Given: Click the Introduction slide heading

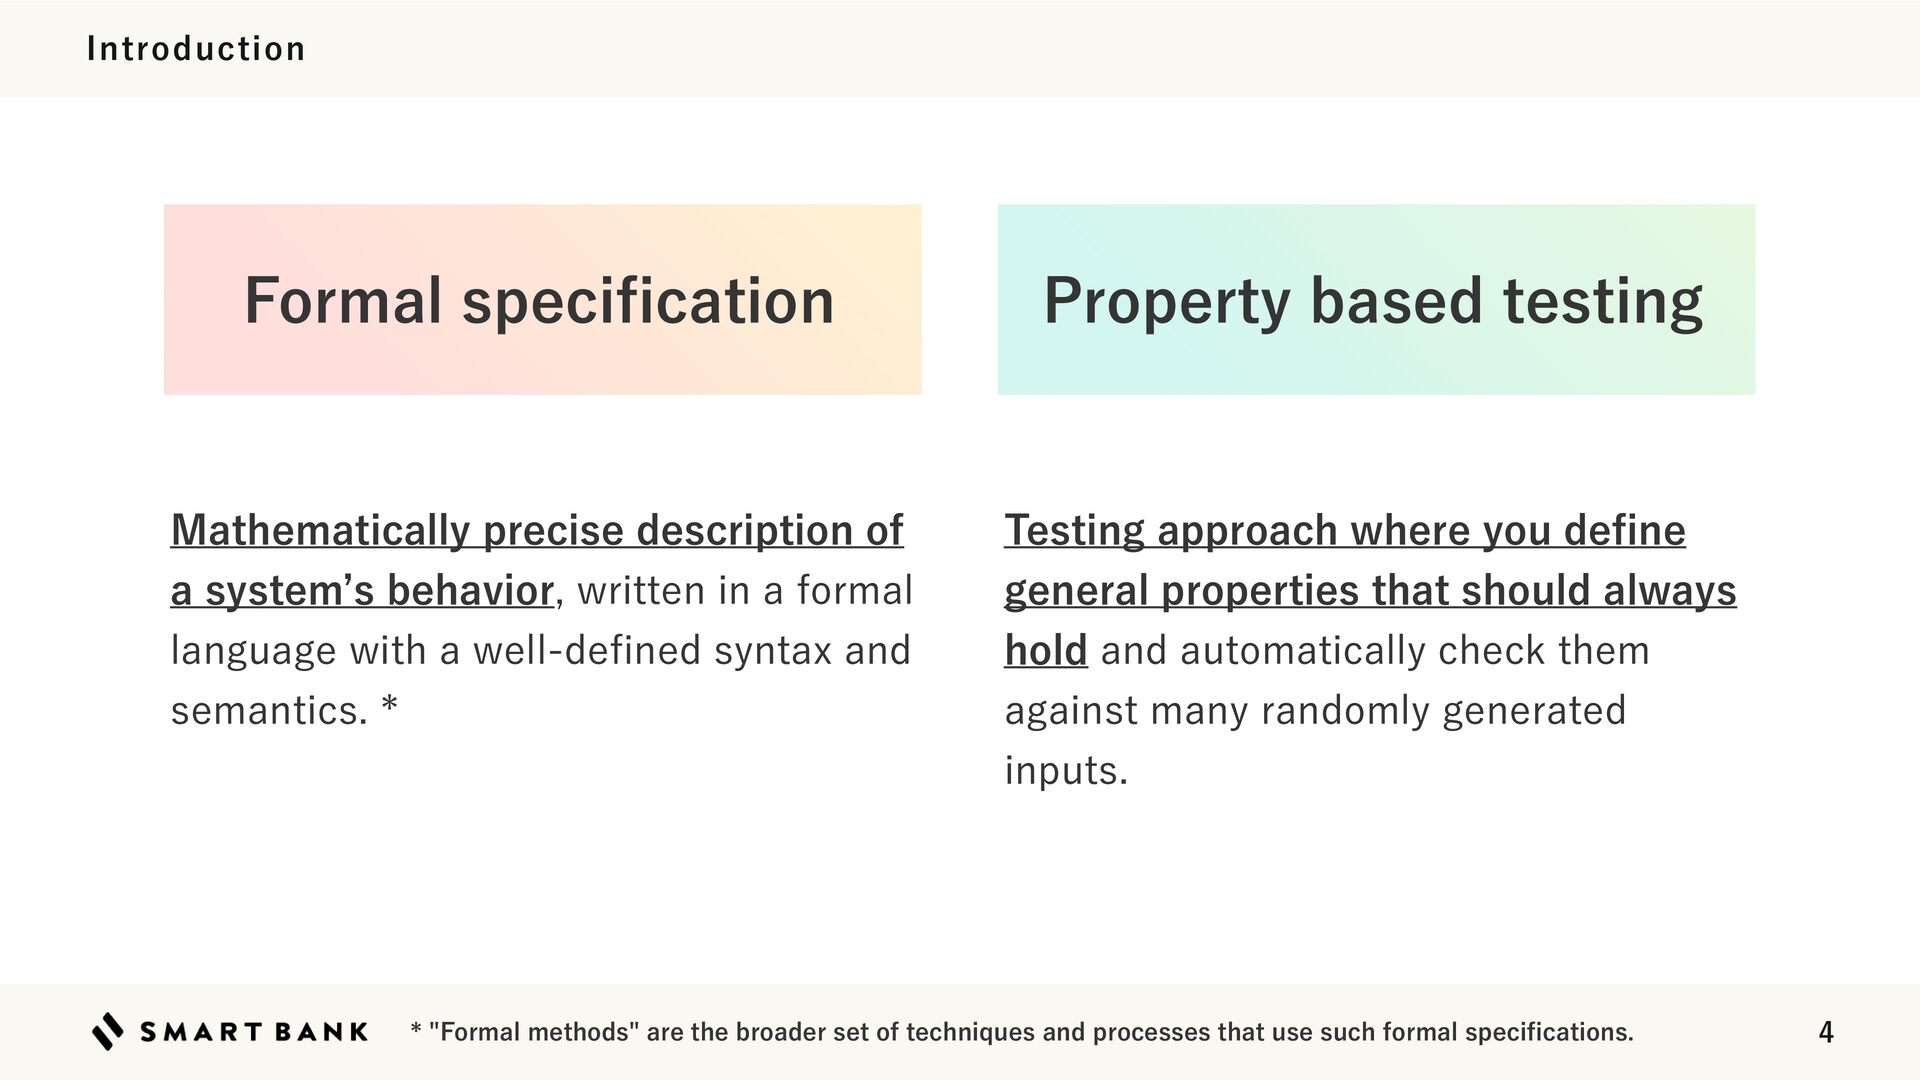Looking at the screenshot, I should (x=196, y=48).
